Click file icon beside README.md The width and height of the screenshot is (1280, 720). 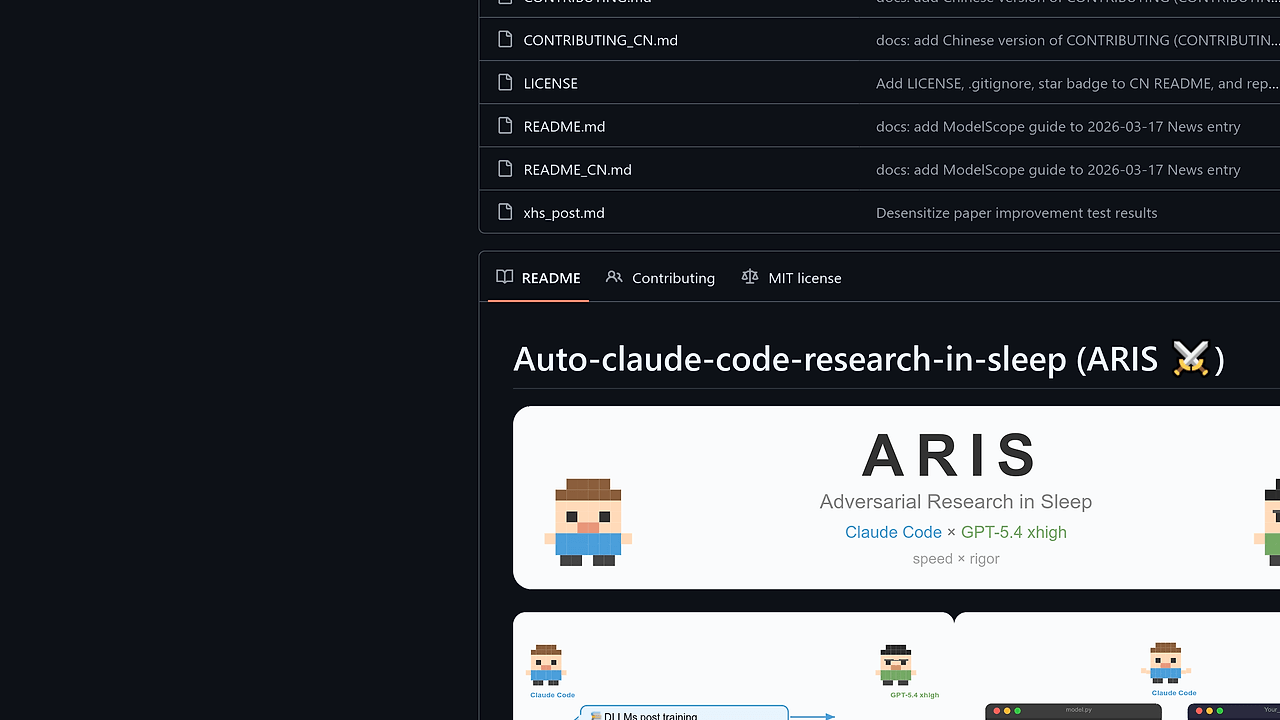(505, 126)
